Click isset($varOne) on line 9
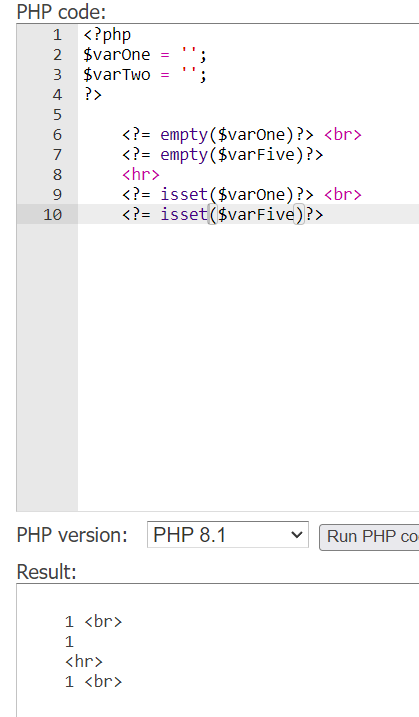This screenshot has width=419, height=717. (x=226, y=194)
